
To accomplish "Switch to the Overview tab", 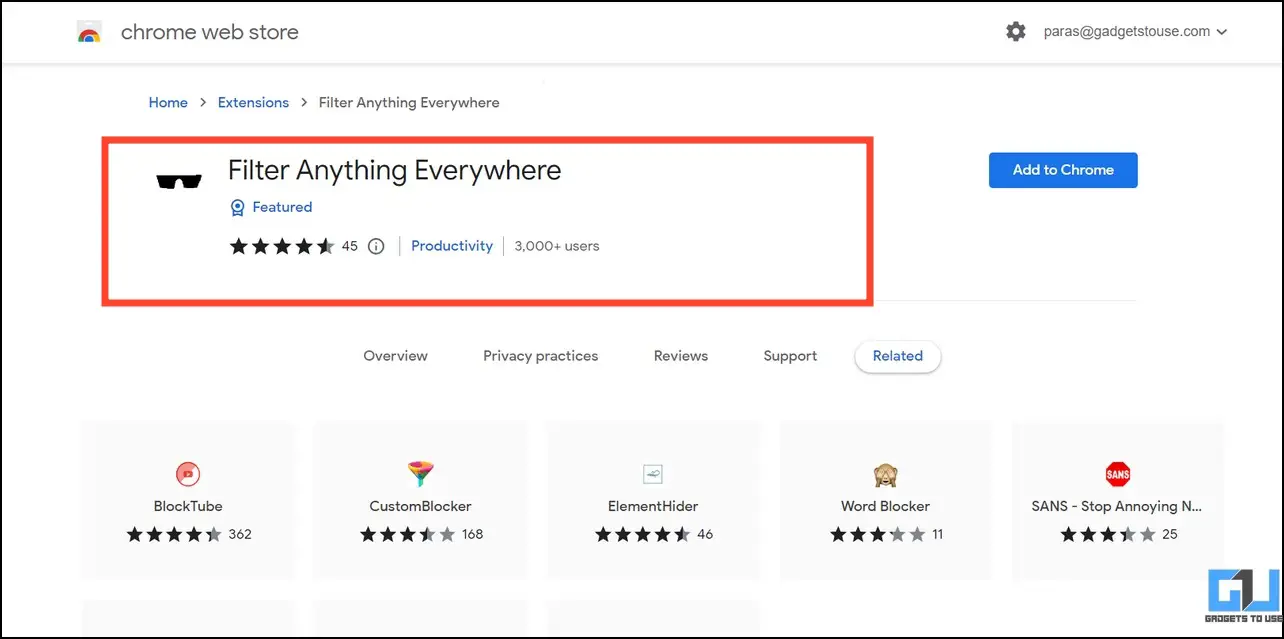I will 395,356.
